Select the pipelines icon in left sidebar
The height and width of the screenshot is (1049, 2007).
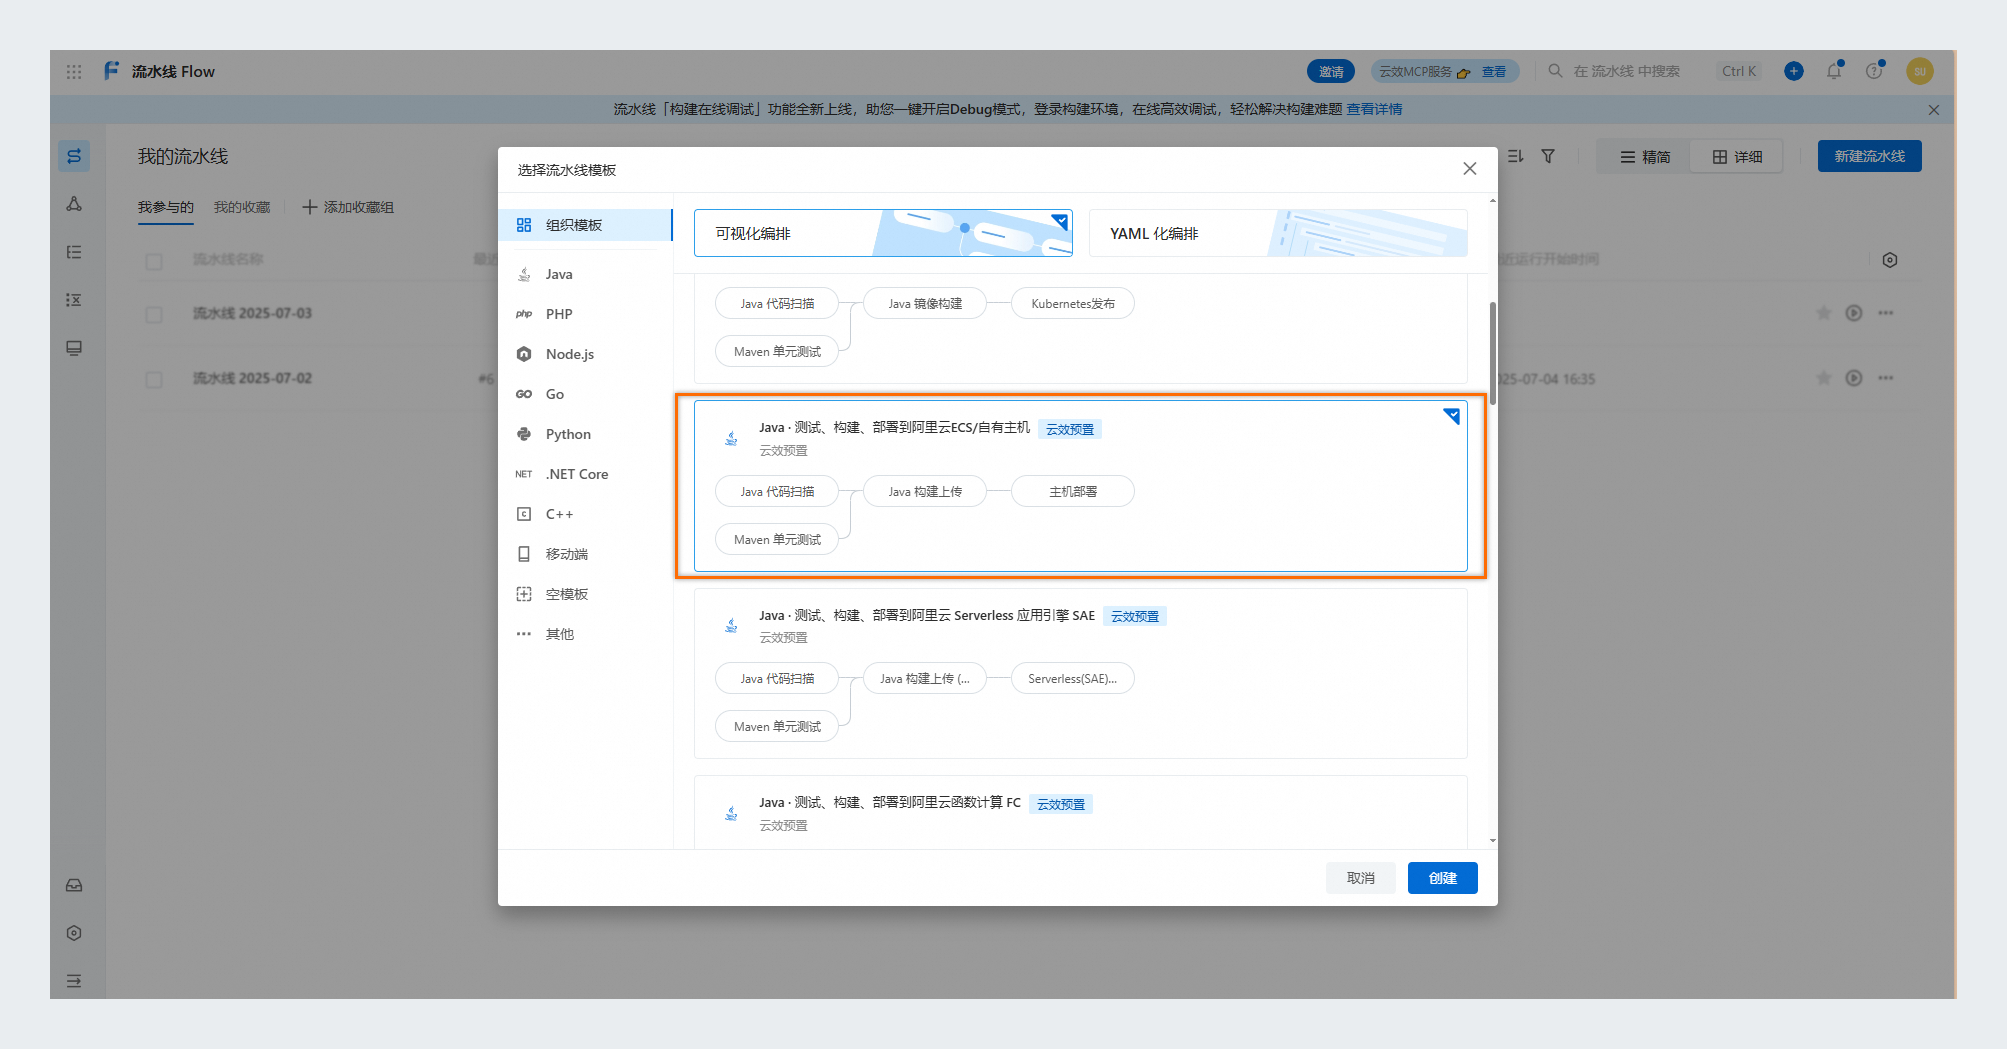pyautogui.click(x=74, y=156)
